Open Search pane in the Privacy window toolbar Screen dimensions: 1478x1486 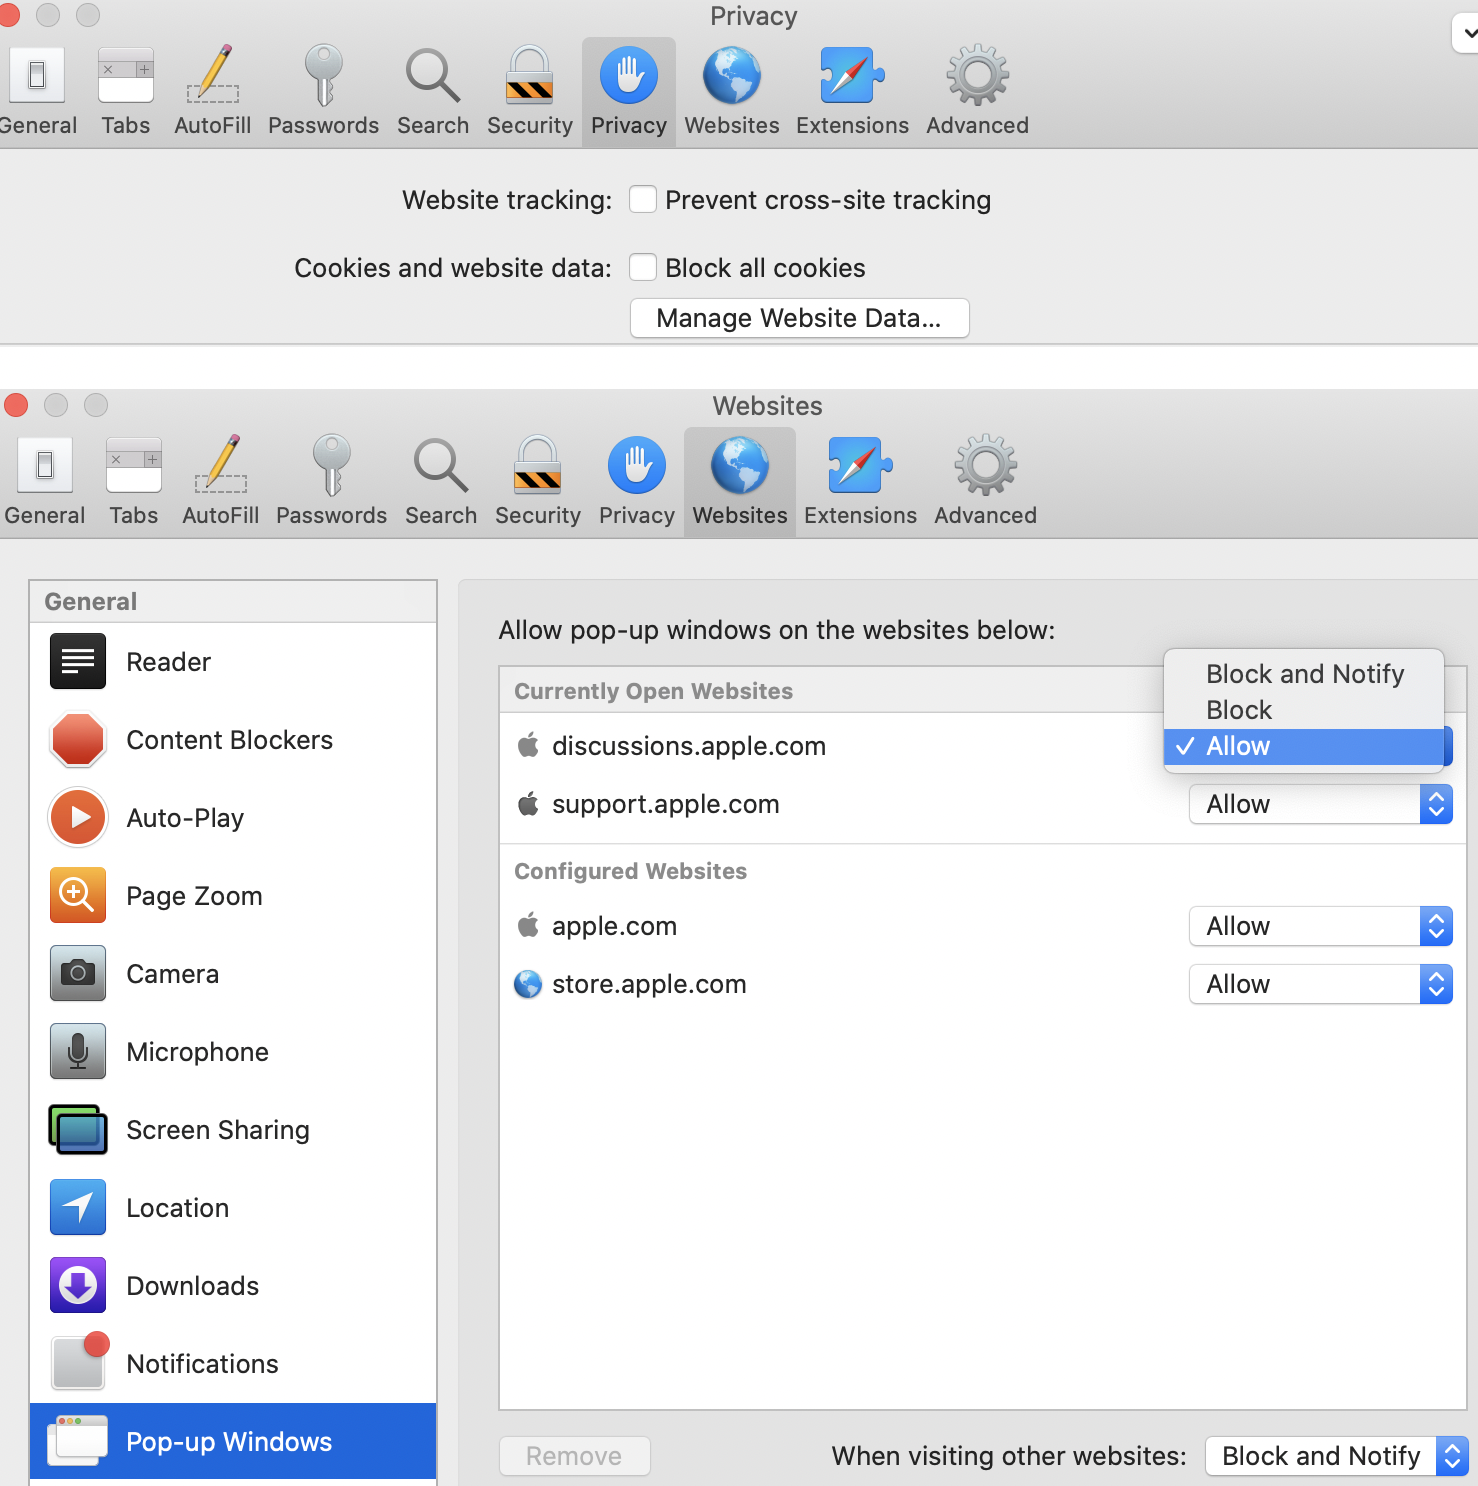[x=433, y=92]
